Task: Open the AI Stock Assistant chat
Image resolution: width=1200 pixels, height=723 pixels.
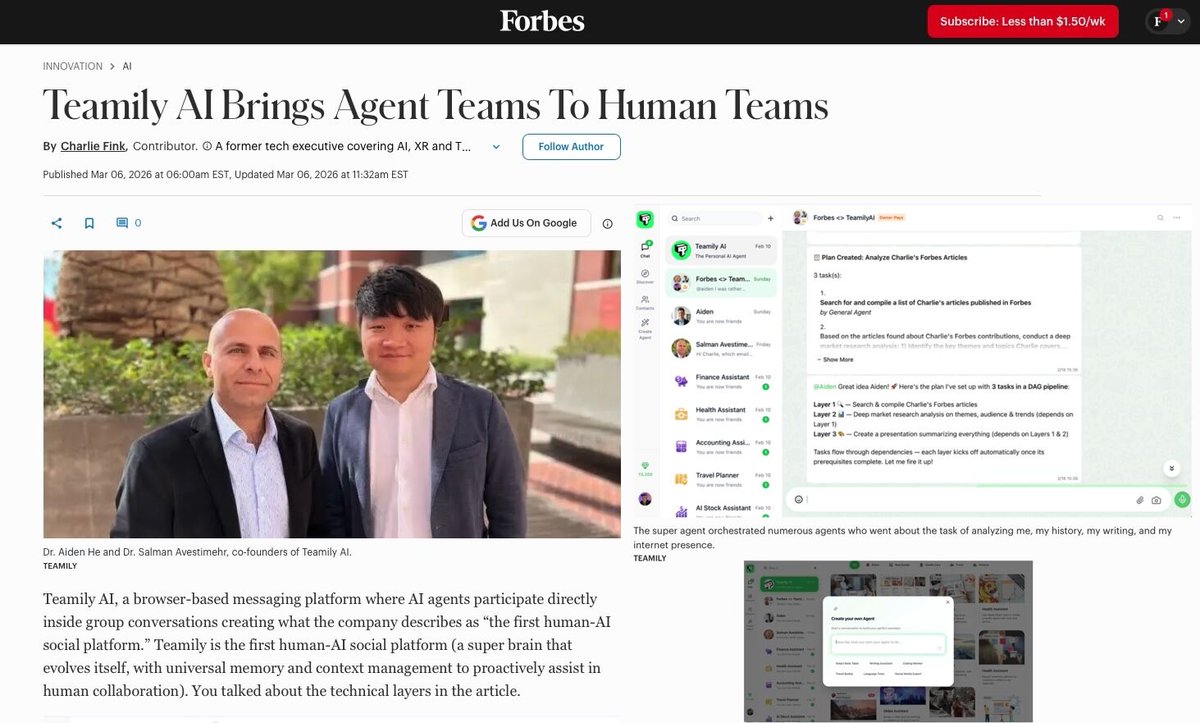Action: 722,511
